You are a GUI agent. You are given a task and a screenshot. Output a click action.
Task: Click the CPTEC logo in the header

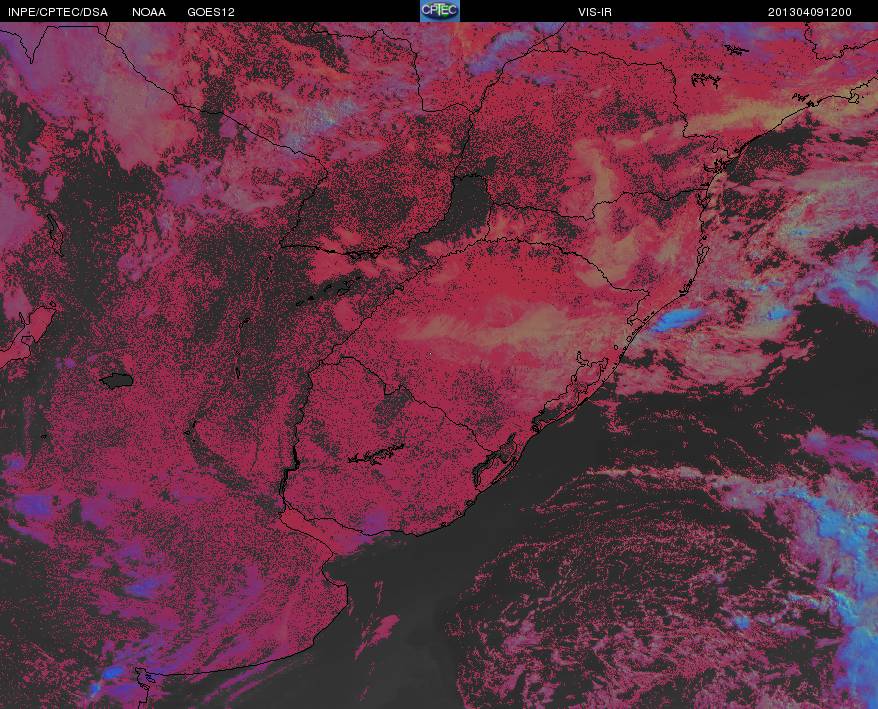[440, 11]
